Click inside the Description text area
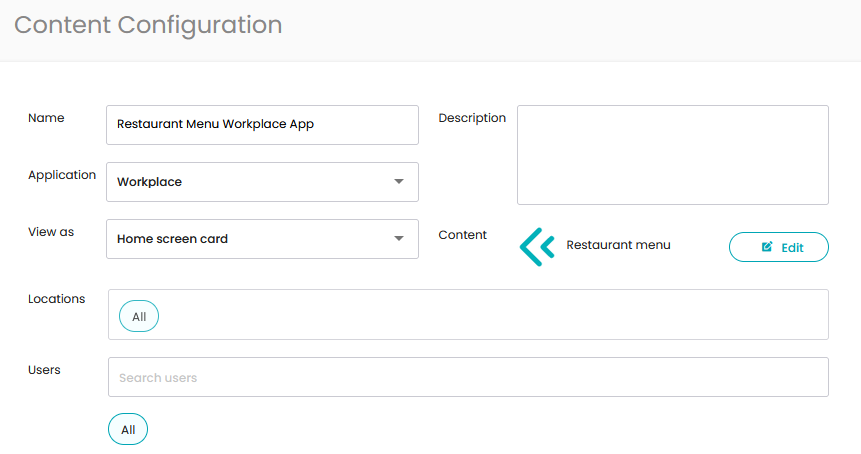 pyautogui.click(x=673, y=155)
